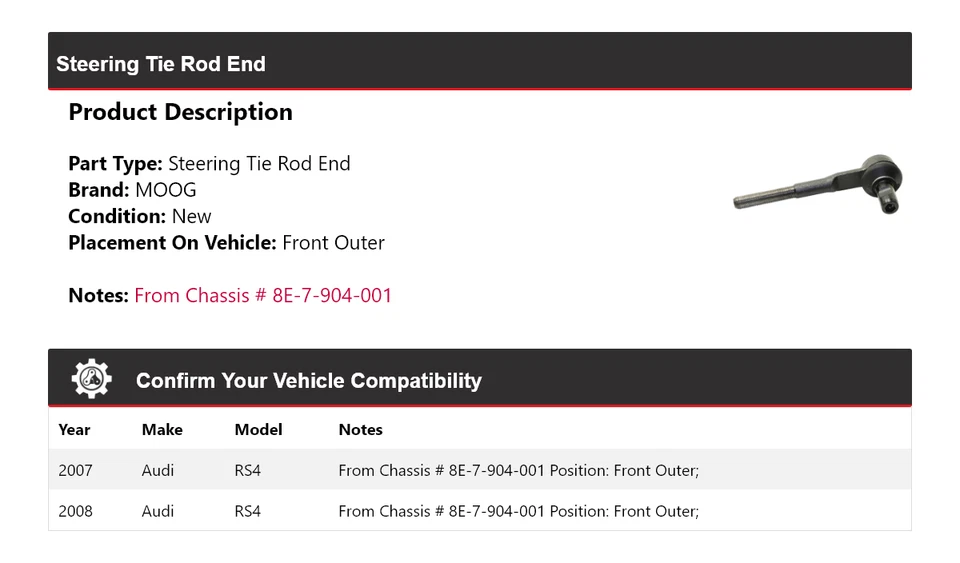Image resolution: width=960 pixels, height=563 pixels.
Task: Click the Condition New text
Action: click(x=140, y=216)
